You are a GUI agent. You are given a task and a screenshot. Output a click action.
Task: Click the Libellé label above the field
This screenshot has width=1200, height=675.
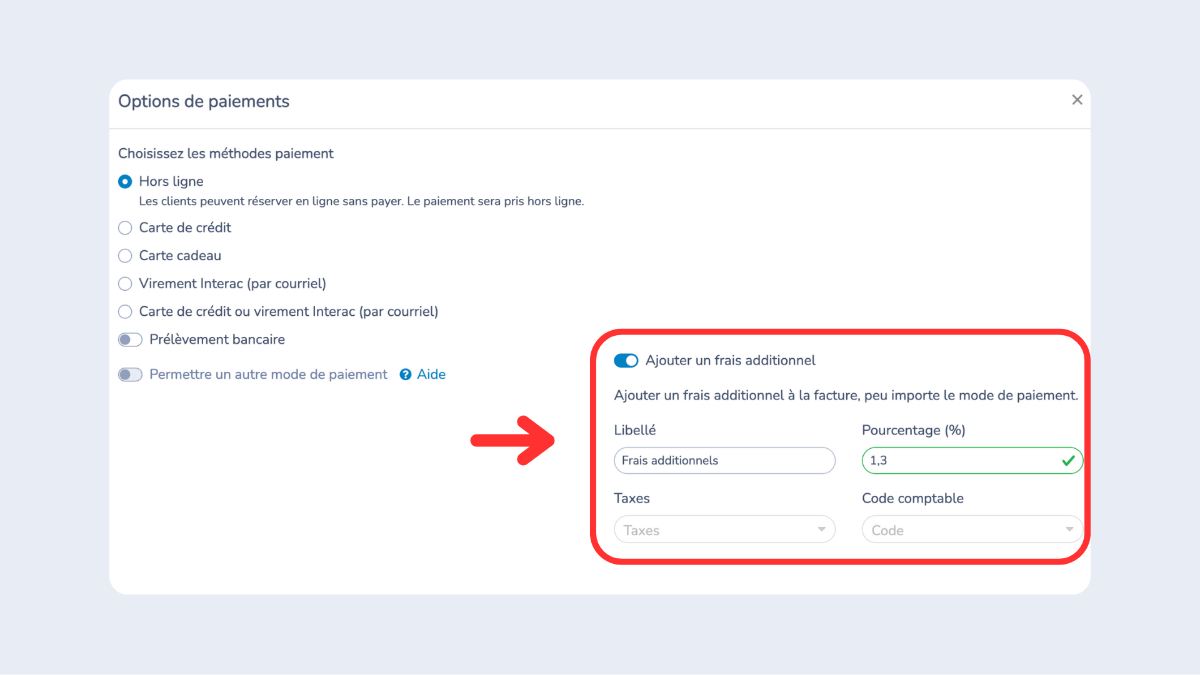tap(635, 430)
